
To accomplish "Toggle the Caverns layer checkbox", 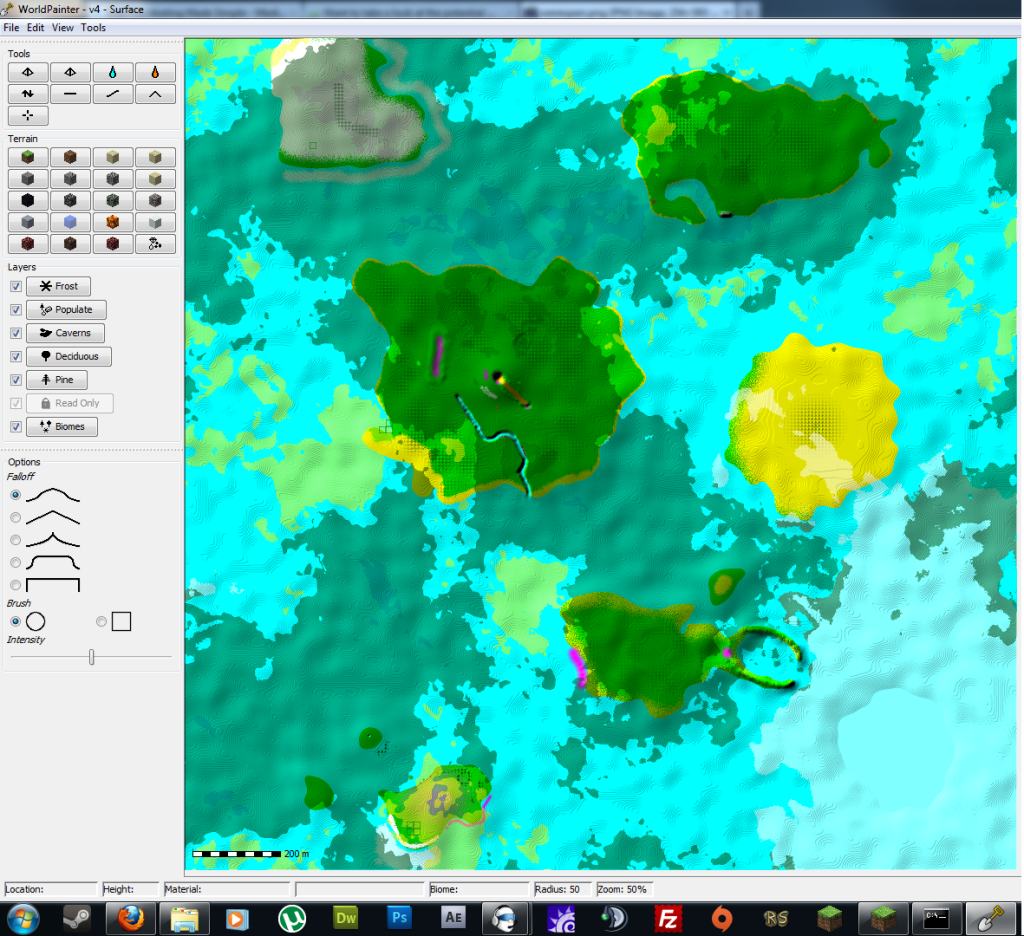I will coord(16,334).
